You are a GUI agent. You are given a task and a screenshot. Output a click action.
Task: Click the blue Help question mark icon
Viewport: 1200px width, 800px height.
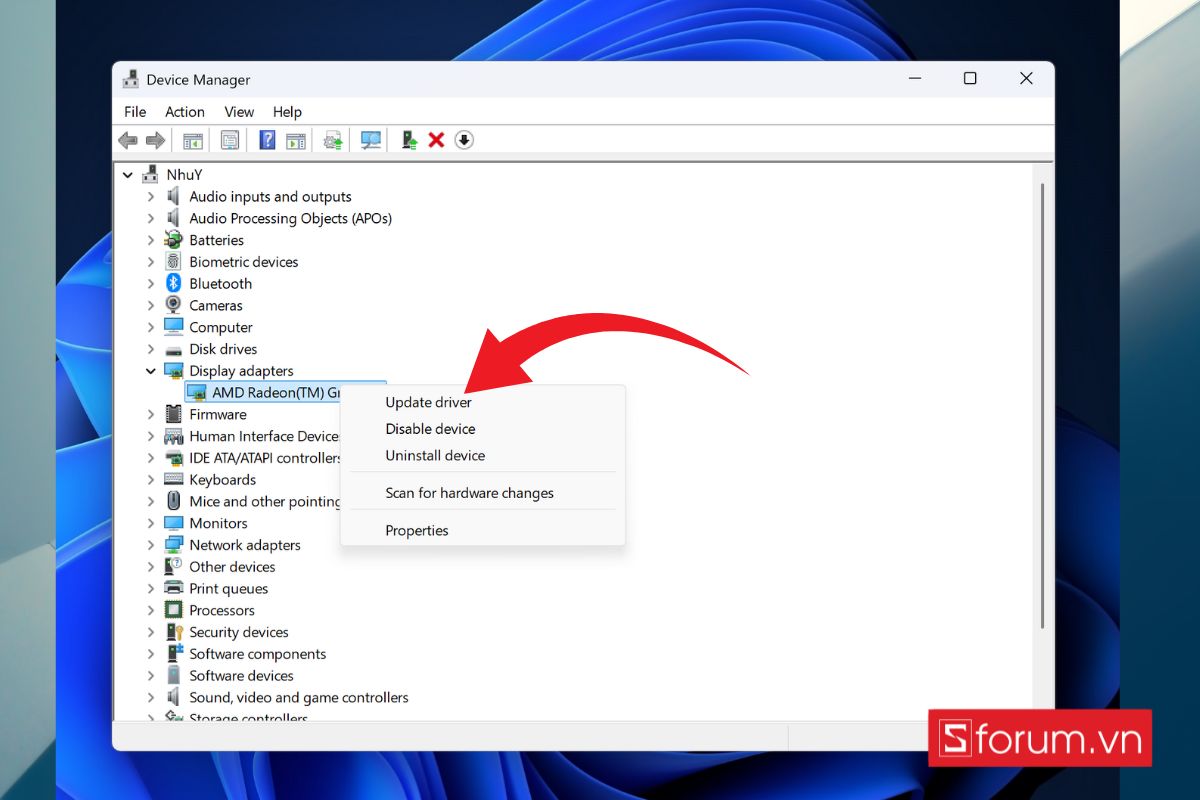[267, 141]
